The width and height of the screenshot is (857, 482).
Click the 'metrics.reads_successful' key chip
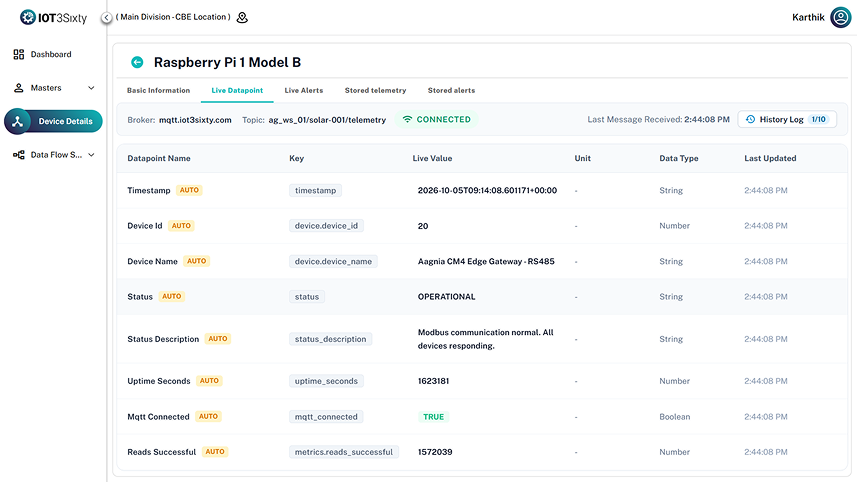[344, 452]
